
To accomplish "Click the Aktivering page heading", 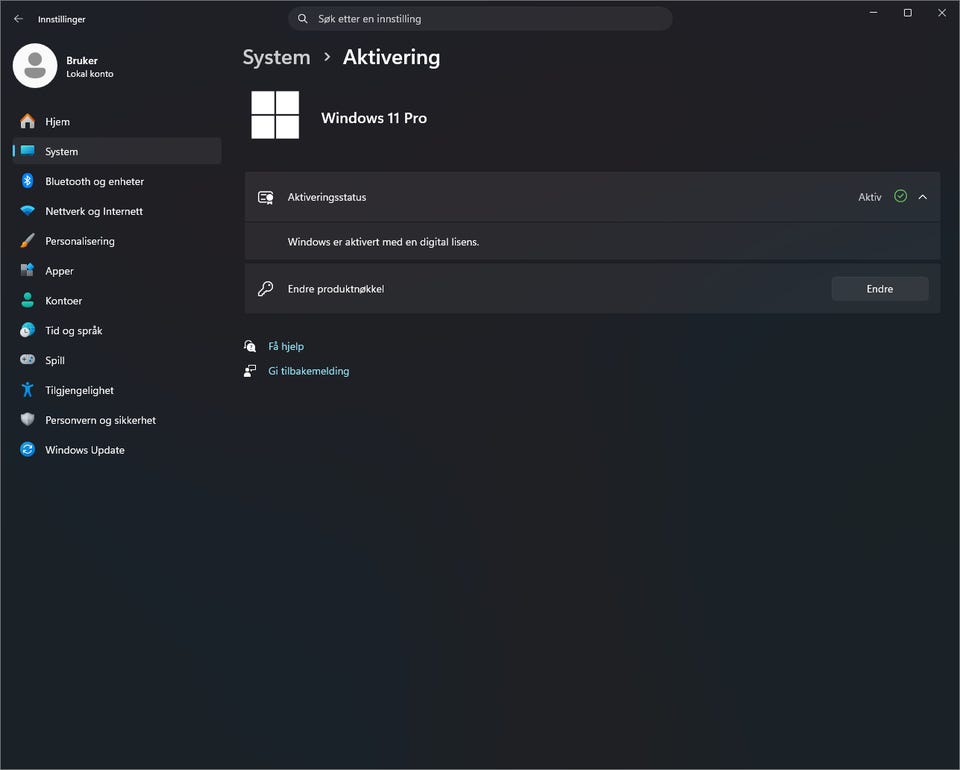I will (391, 58).
